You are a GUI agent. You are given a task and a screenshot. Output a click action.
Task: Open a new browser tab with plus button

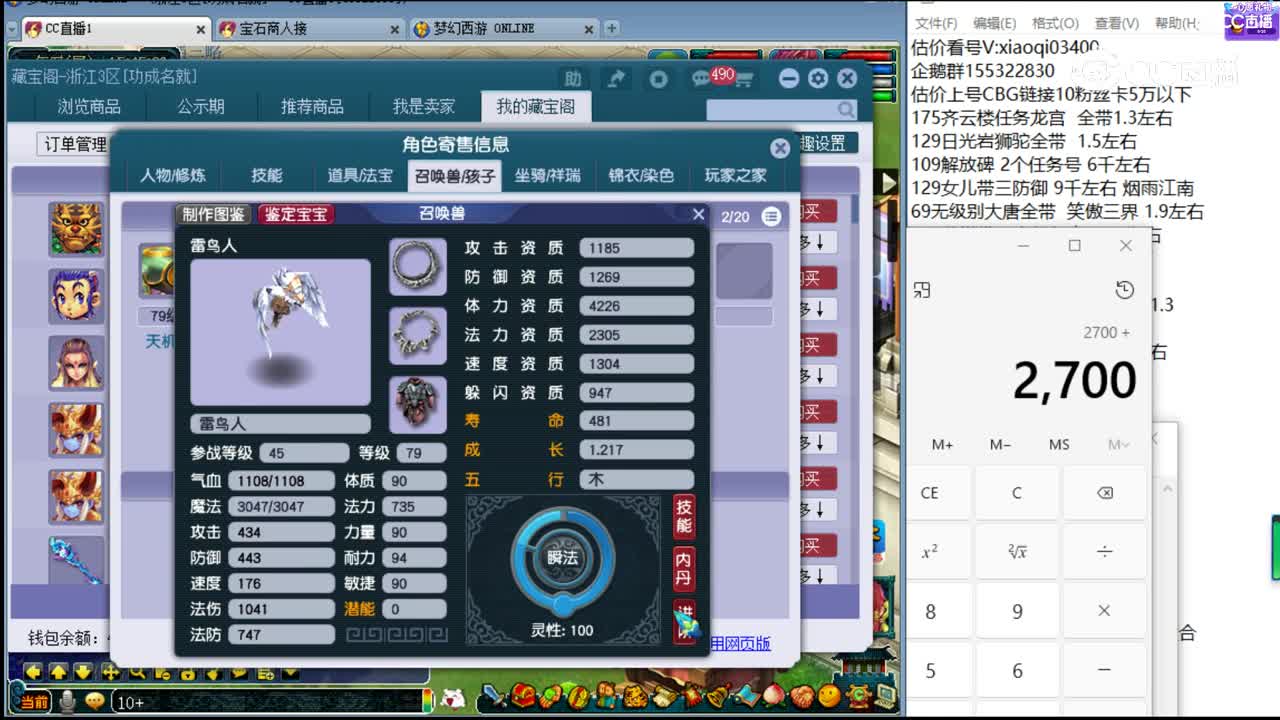pyautogui.click(x=612, y=28)
